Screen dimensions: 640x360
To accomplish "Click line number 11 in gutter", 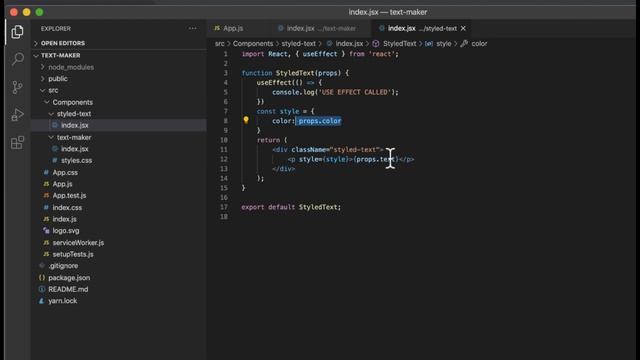I will 224,149.
